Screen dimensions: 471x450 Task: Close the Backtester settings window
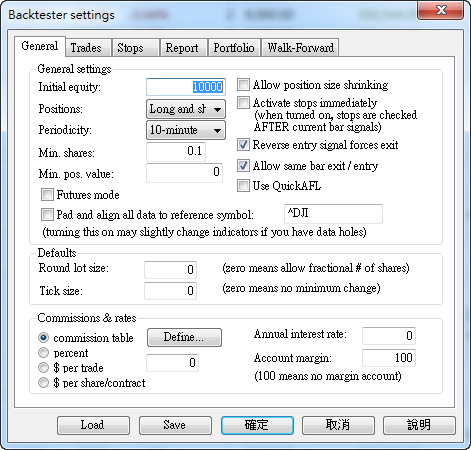coord(440,10)
